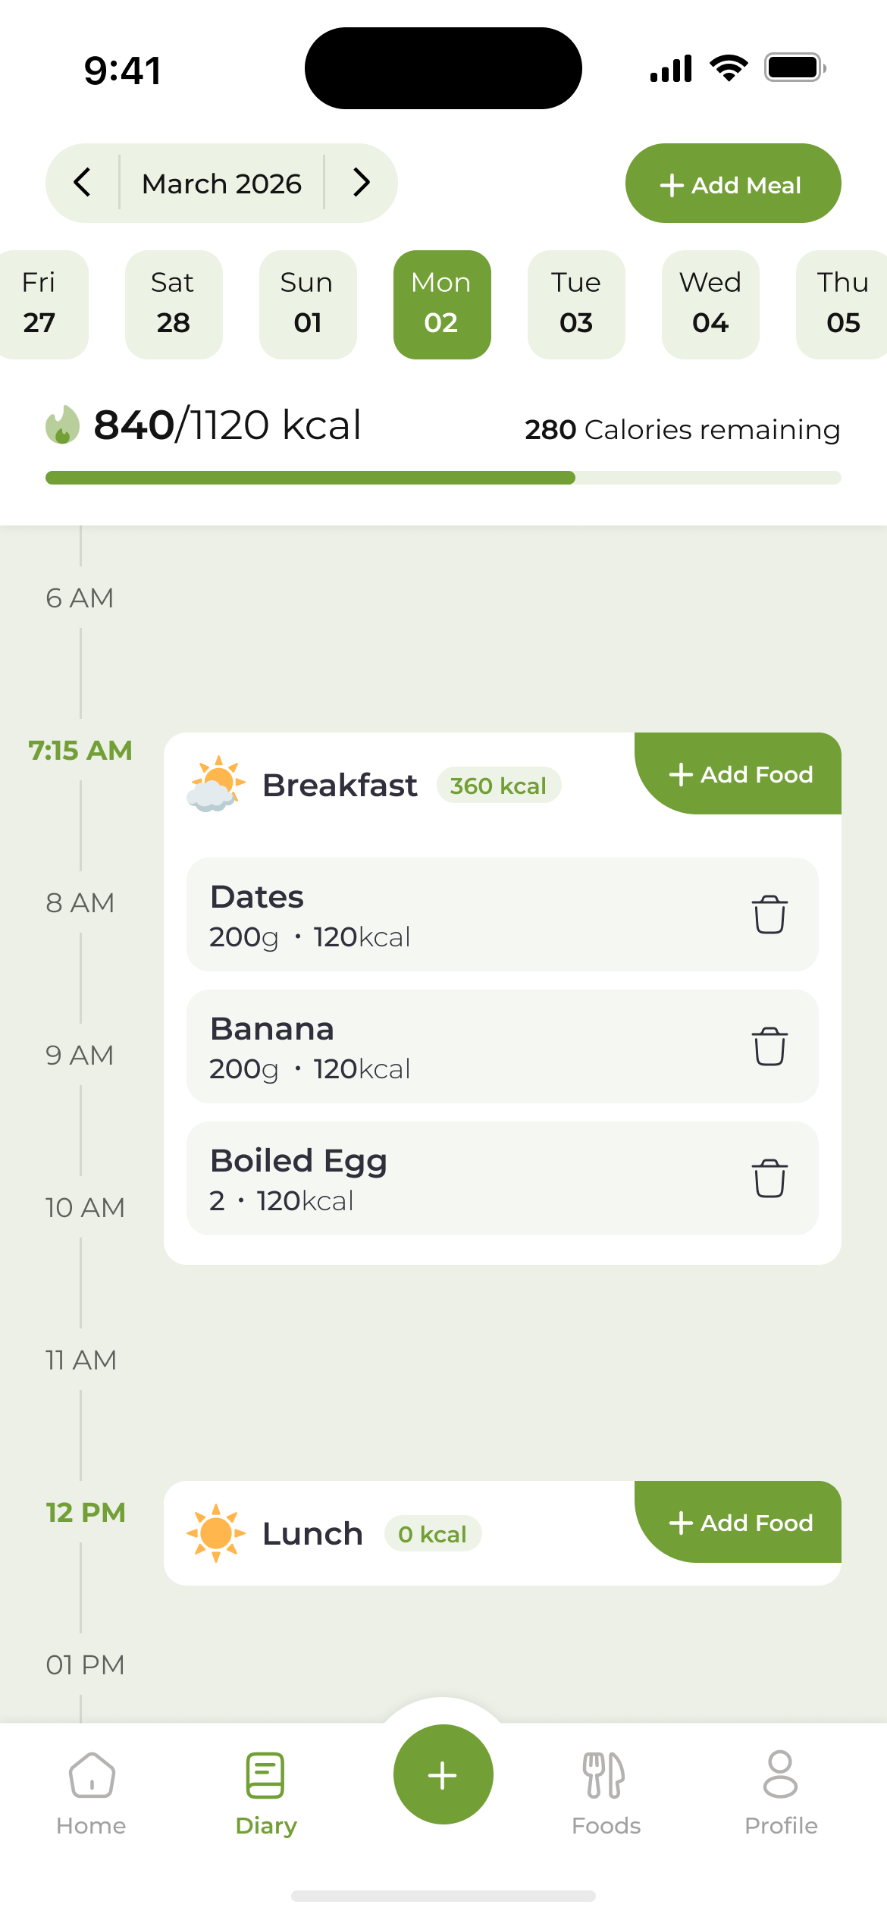Remove the Boiled Egg entry
Viewport: 887px width, 1920px height.
(769, 1178)
